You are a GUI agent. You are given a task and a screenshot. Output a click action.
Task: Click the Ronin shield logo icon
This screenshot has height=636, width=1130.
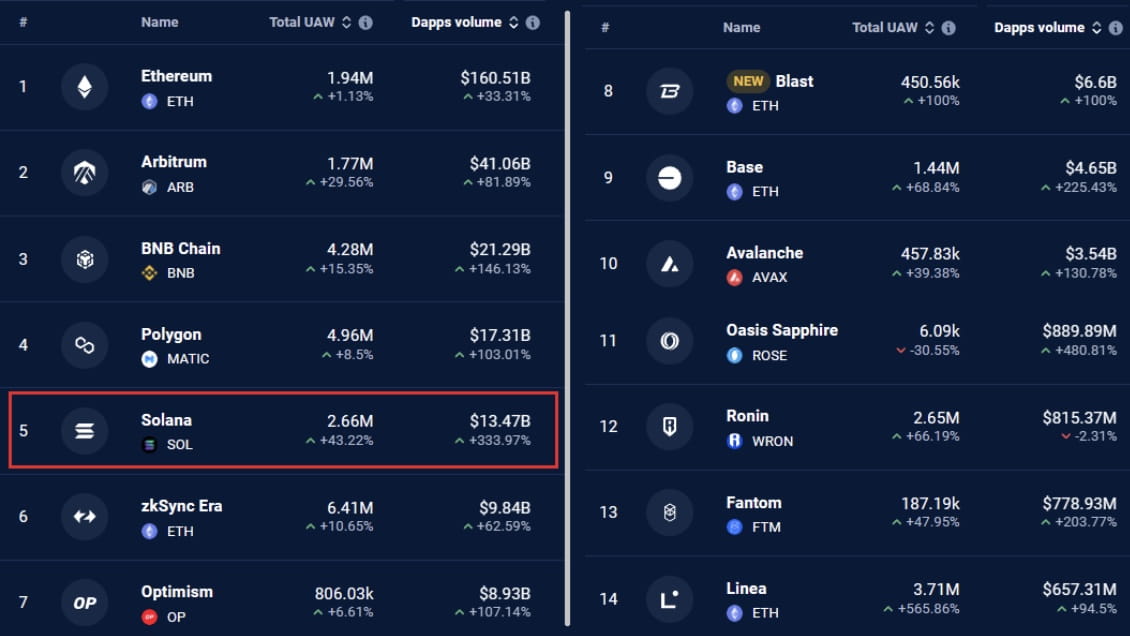click(x=670, y=427)
